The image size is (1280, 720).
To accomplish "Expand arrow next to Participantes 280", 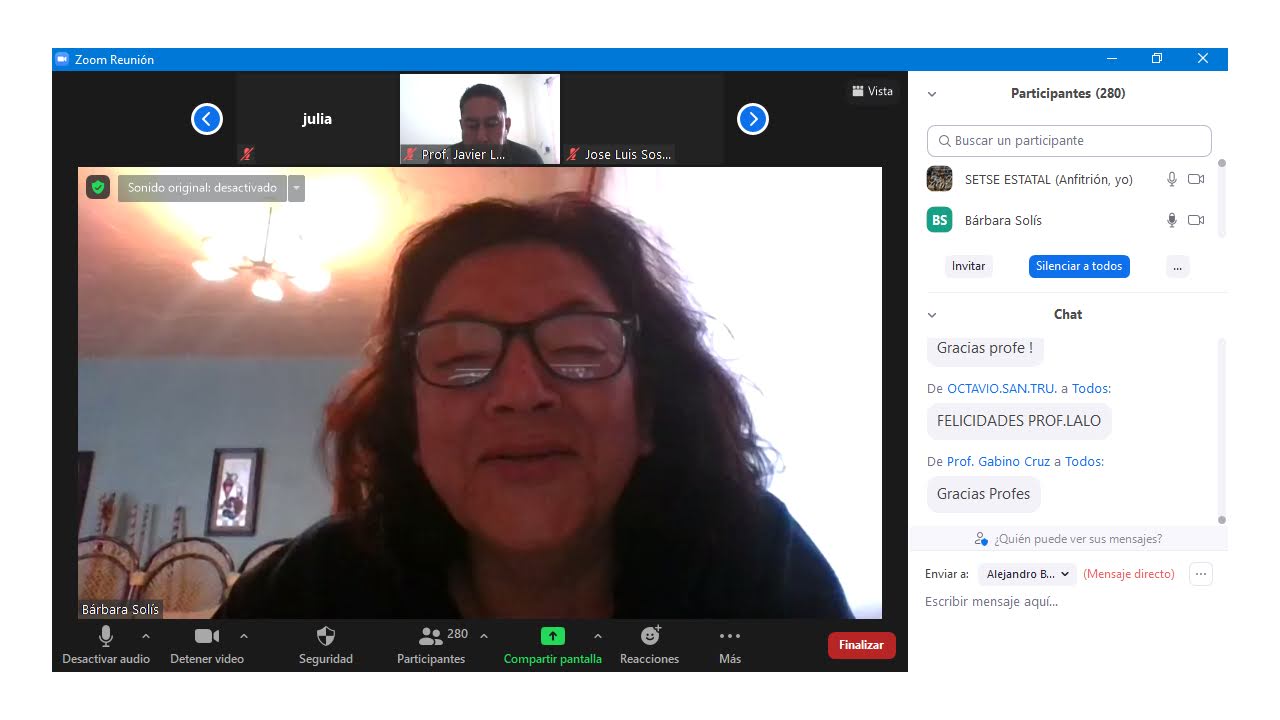I will 484,636.
